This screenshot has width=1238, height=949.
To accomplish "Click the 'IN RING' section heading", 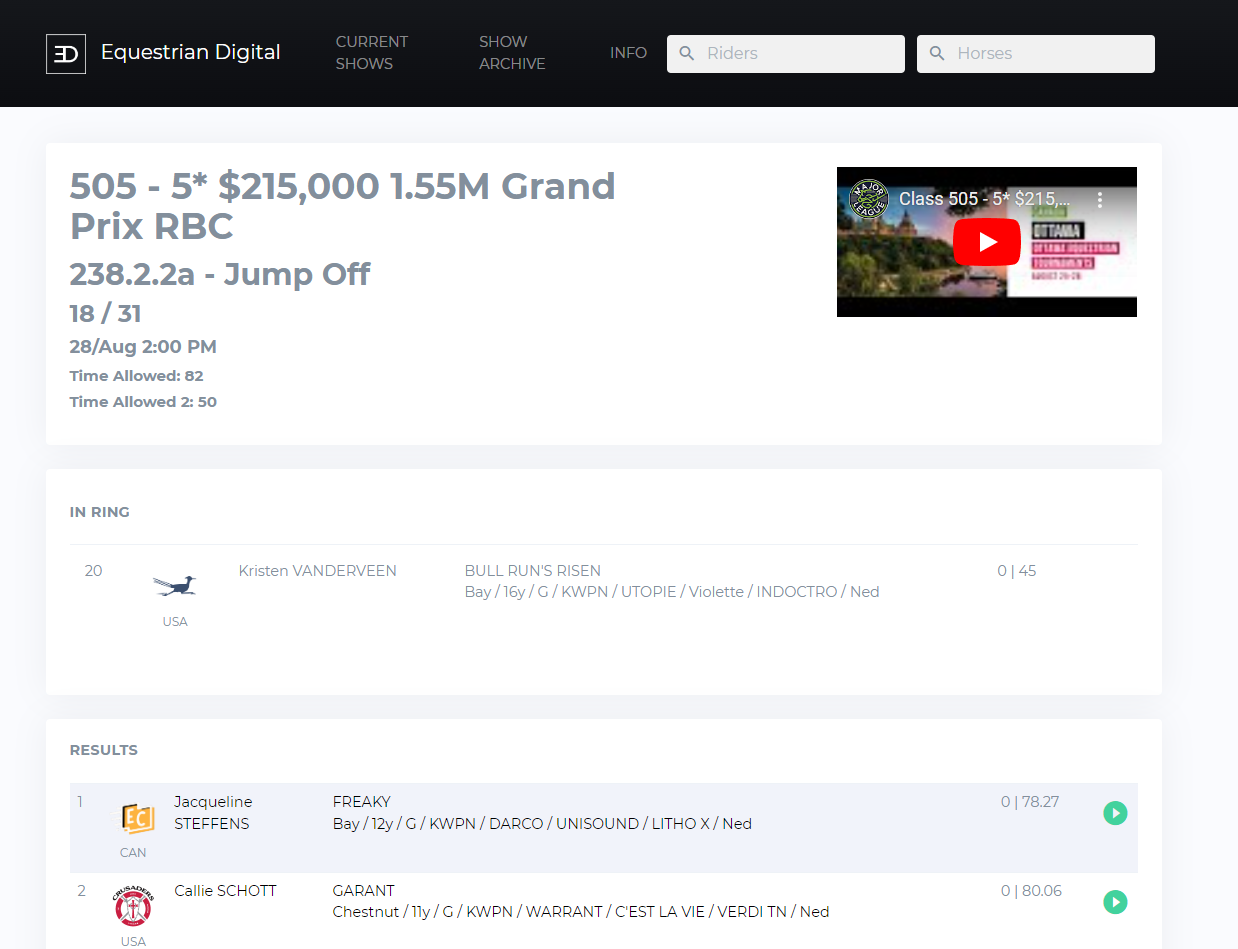I will click(100, 512).
